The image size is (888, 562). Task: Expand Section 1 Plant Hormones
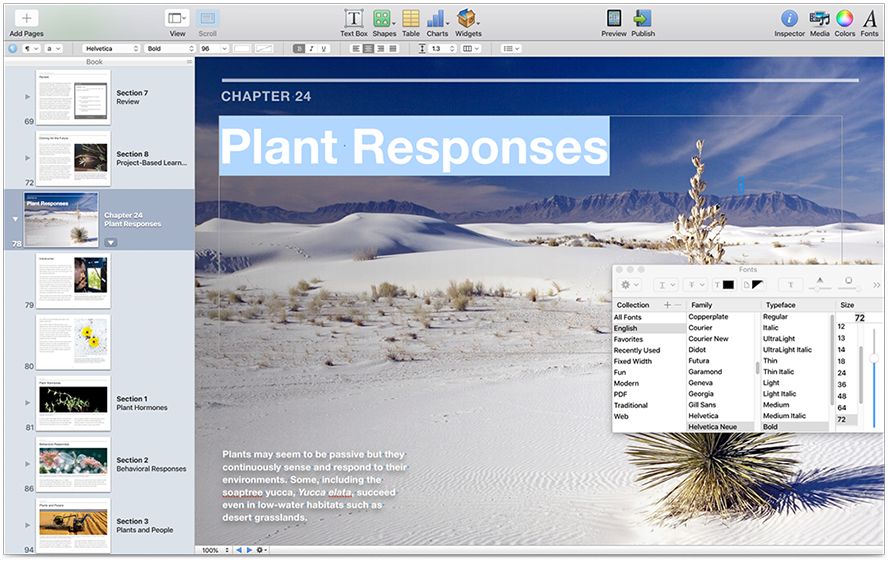pos(27,403)
